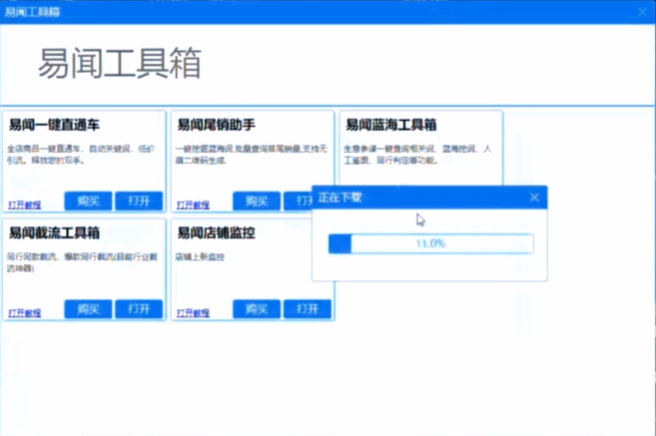This screenshot has width=656, height=436.
Task: Select the 易闻截流工具箱 card title
Action: click(54, 233)
